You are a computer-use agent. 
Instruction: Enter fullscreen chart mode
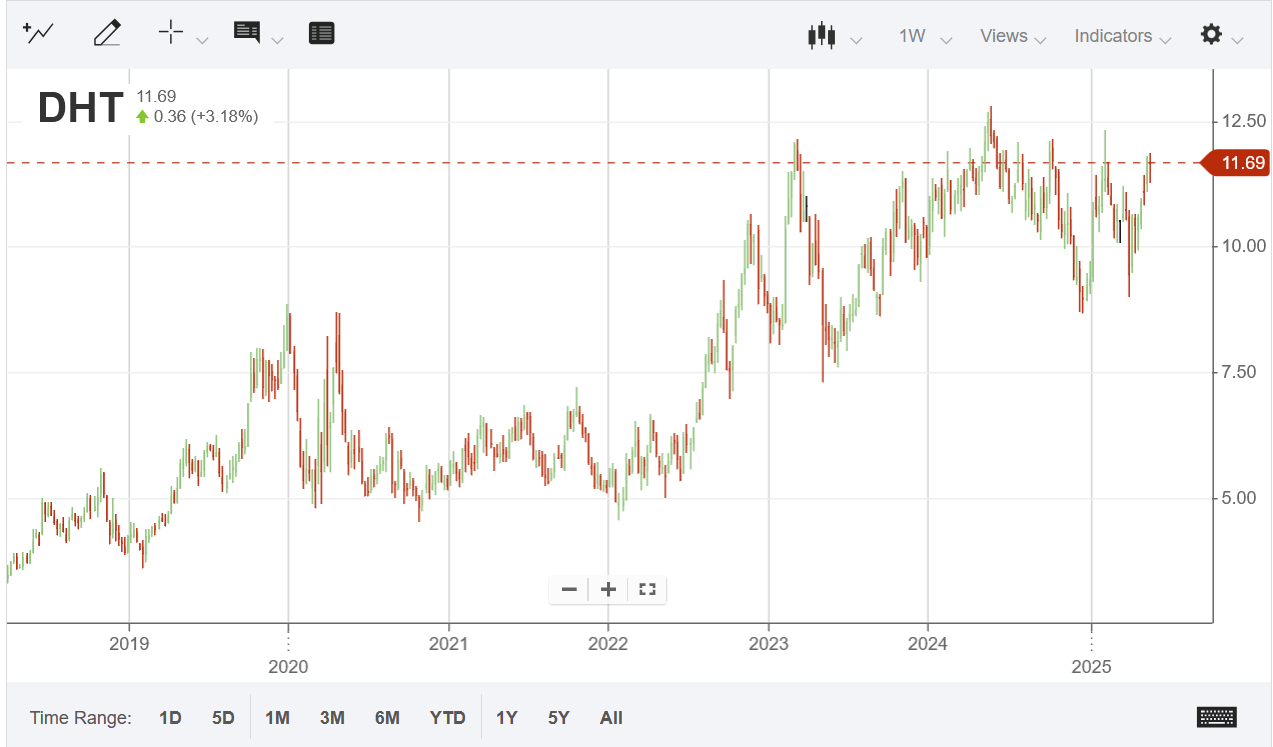point(645,589)
